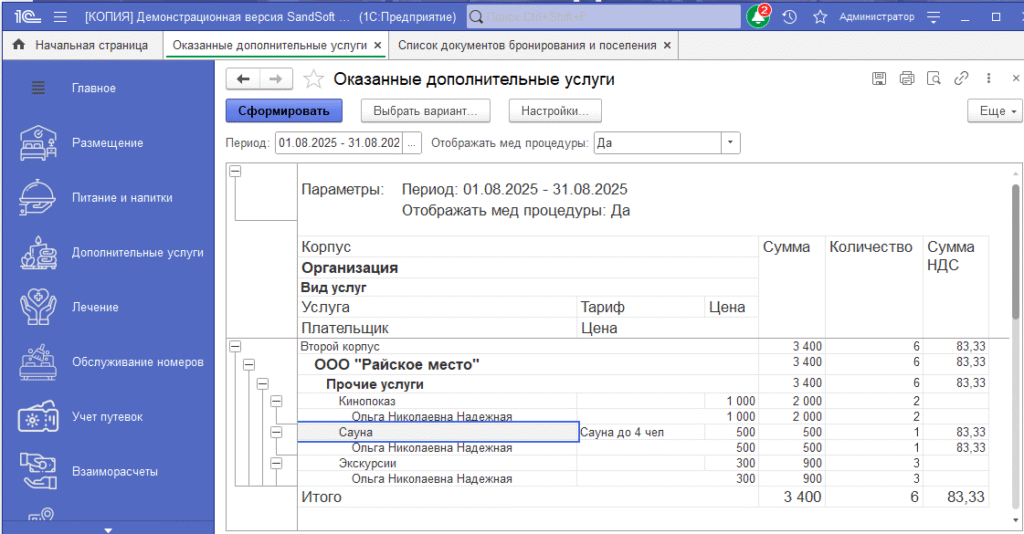
Task: Add report to favorites with star icon
Action: click(x=313, y=79)
